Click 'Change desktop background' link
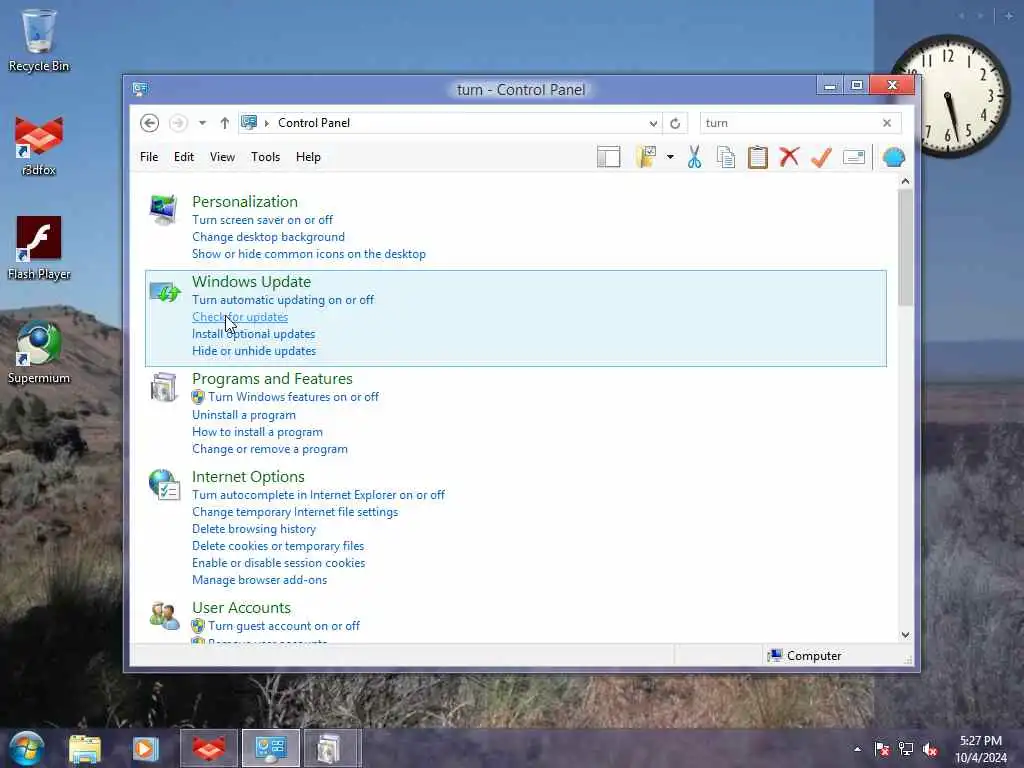 pyautogui.click(x=268, y=237)
